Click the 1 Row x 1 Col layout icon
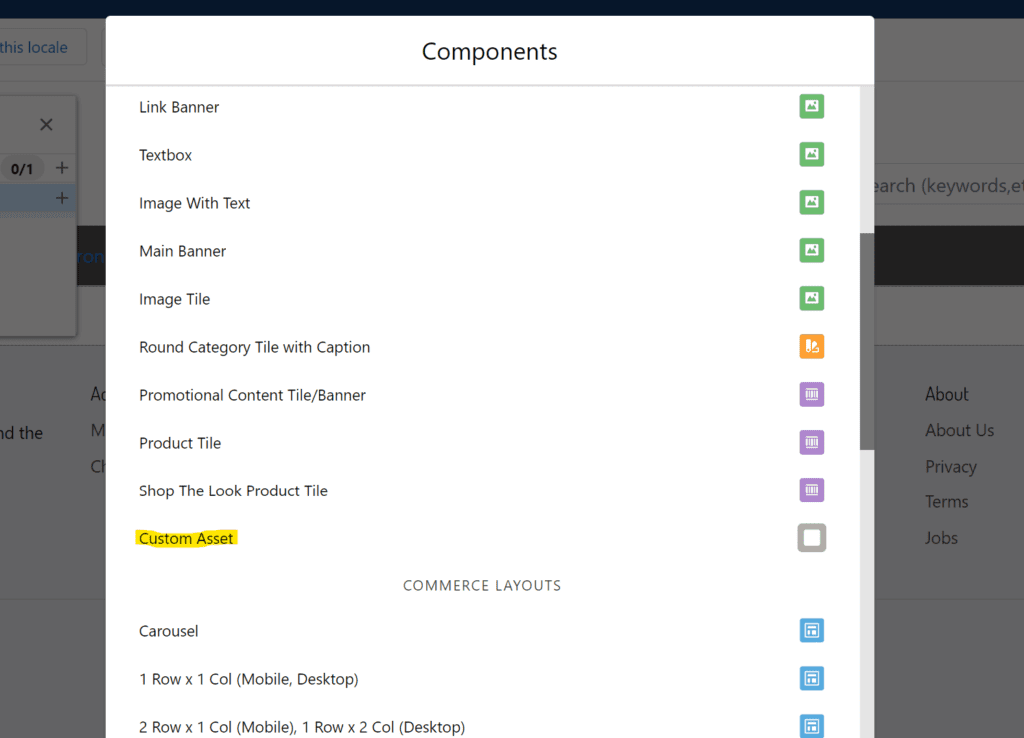 point(811,678)
